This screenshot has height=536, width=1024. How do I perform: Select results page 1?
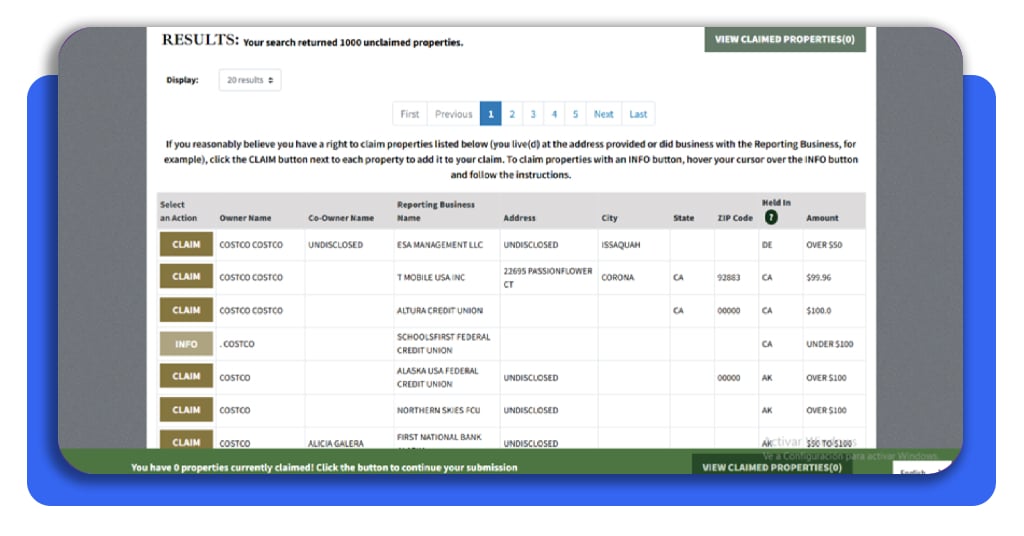click(x=490, y=114)
